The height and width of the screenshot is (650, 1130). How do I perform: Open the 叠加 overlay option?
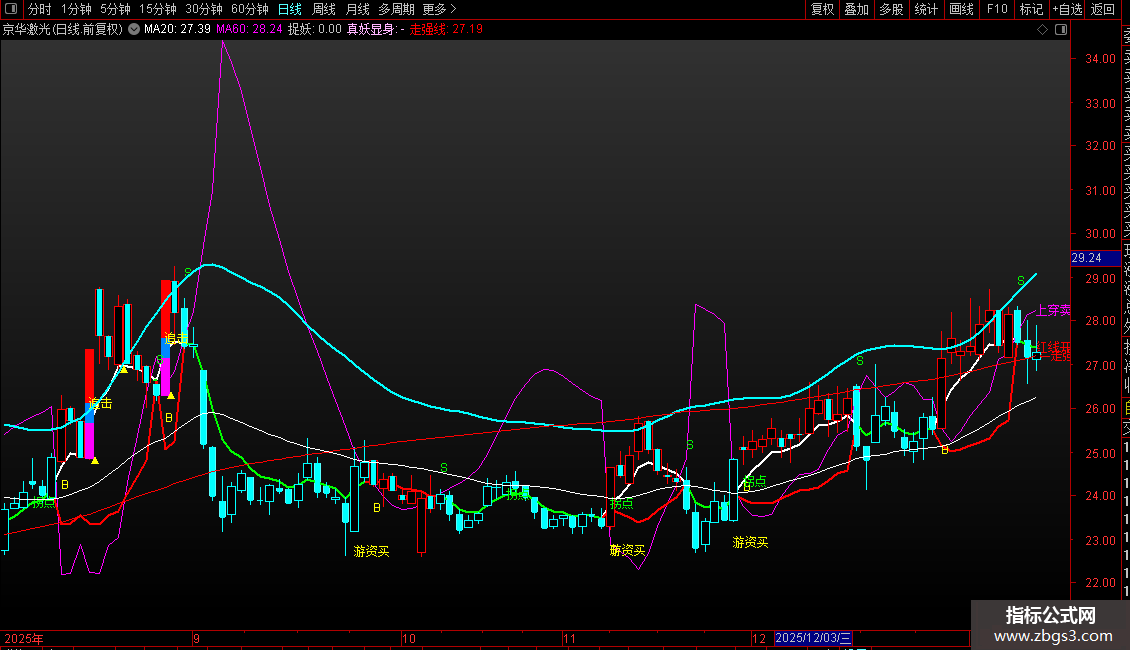tap(856, 9)
